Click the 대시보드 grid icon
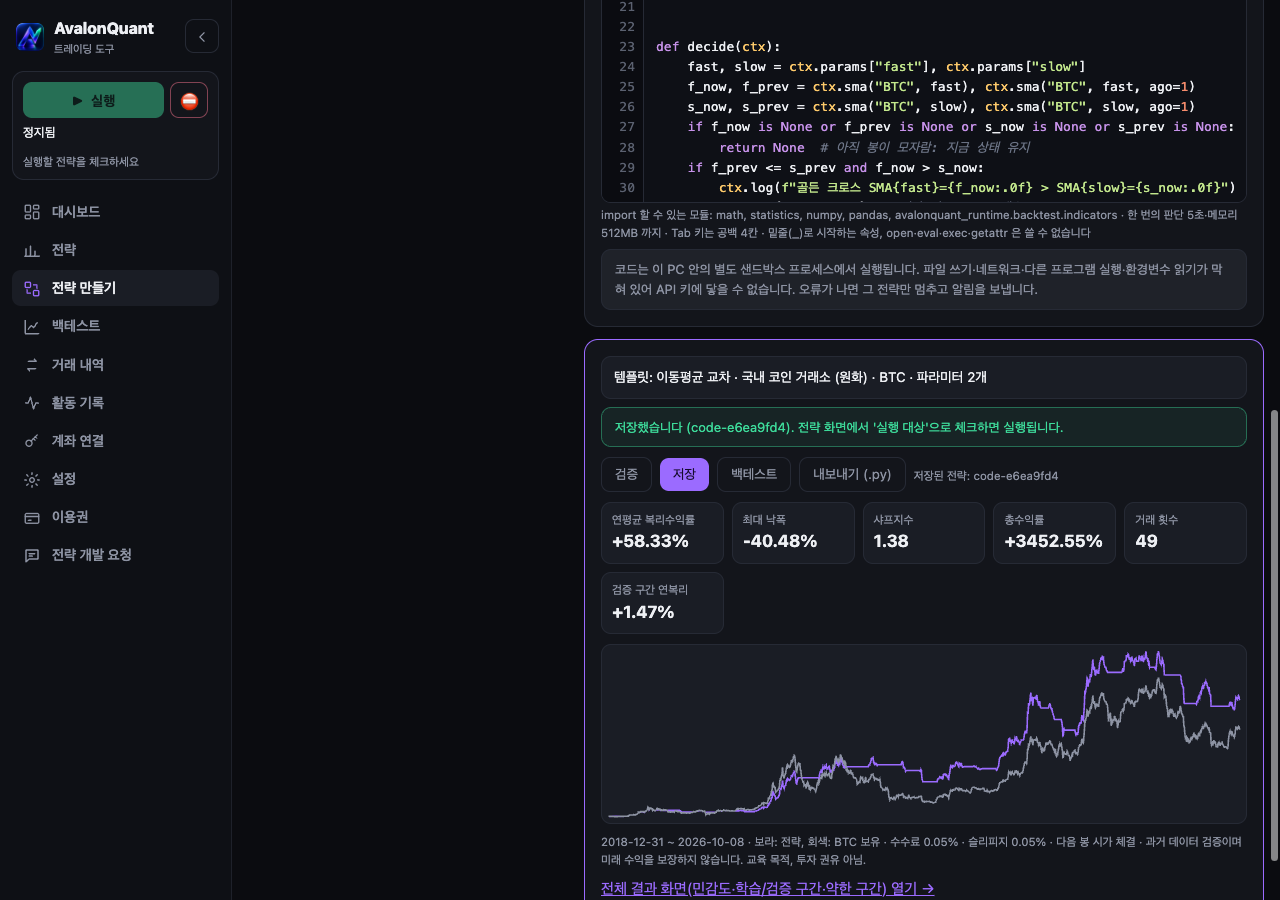 point(32,212)
